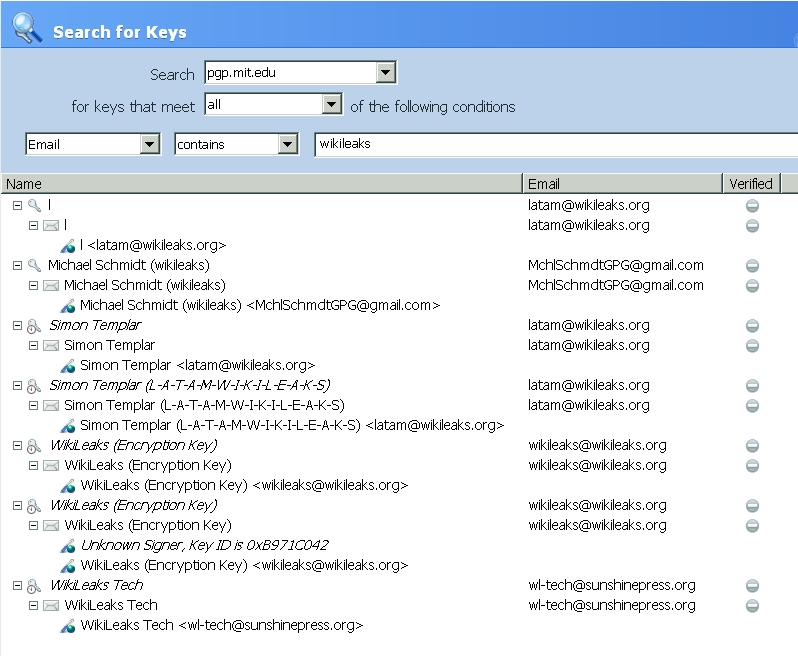Click the envelope icon beside the Simon Templar user ID

pos(50,346)
